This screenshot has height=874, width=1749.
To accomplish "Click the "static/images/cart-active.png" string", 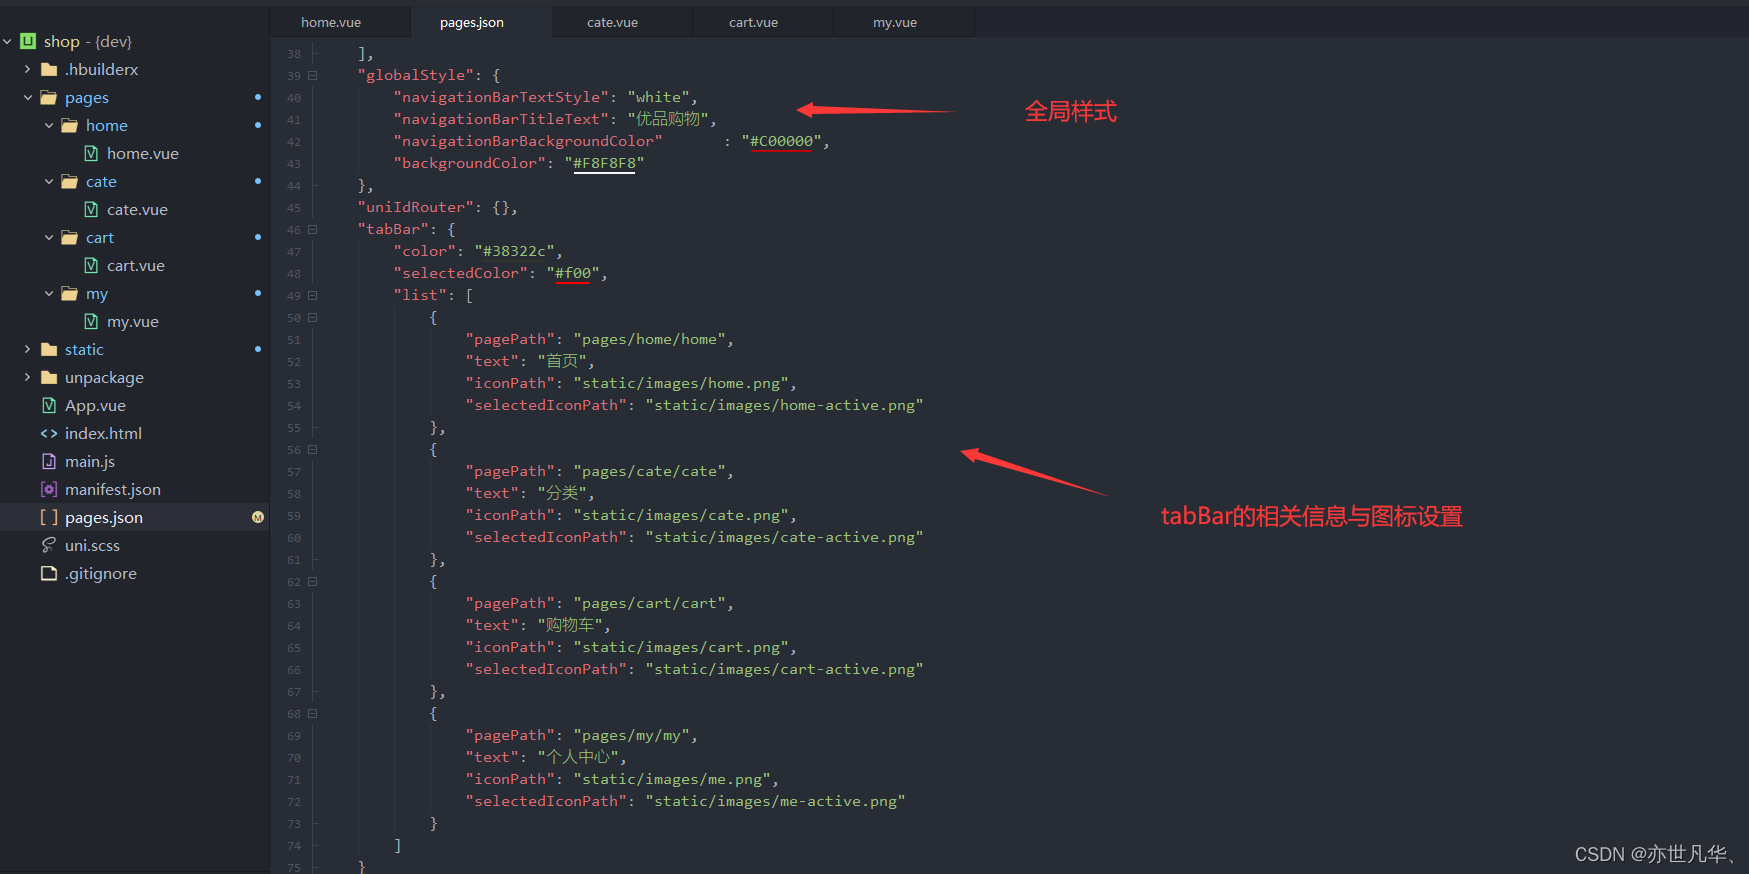I will pyautogui.click(x=784, y=669).
